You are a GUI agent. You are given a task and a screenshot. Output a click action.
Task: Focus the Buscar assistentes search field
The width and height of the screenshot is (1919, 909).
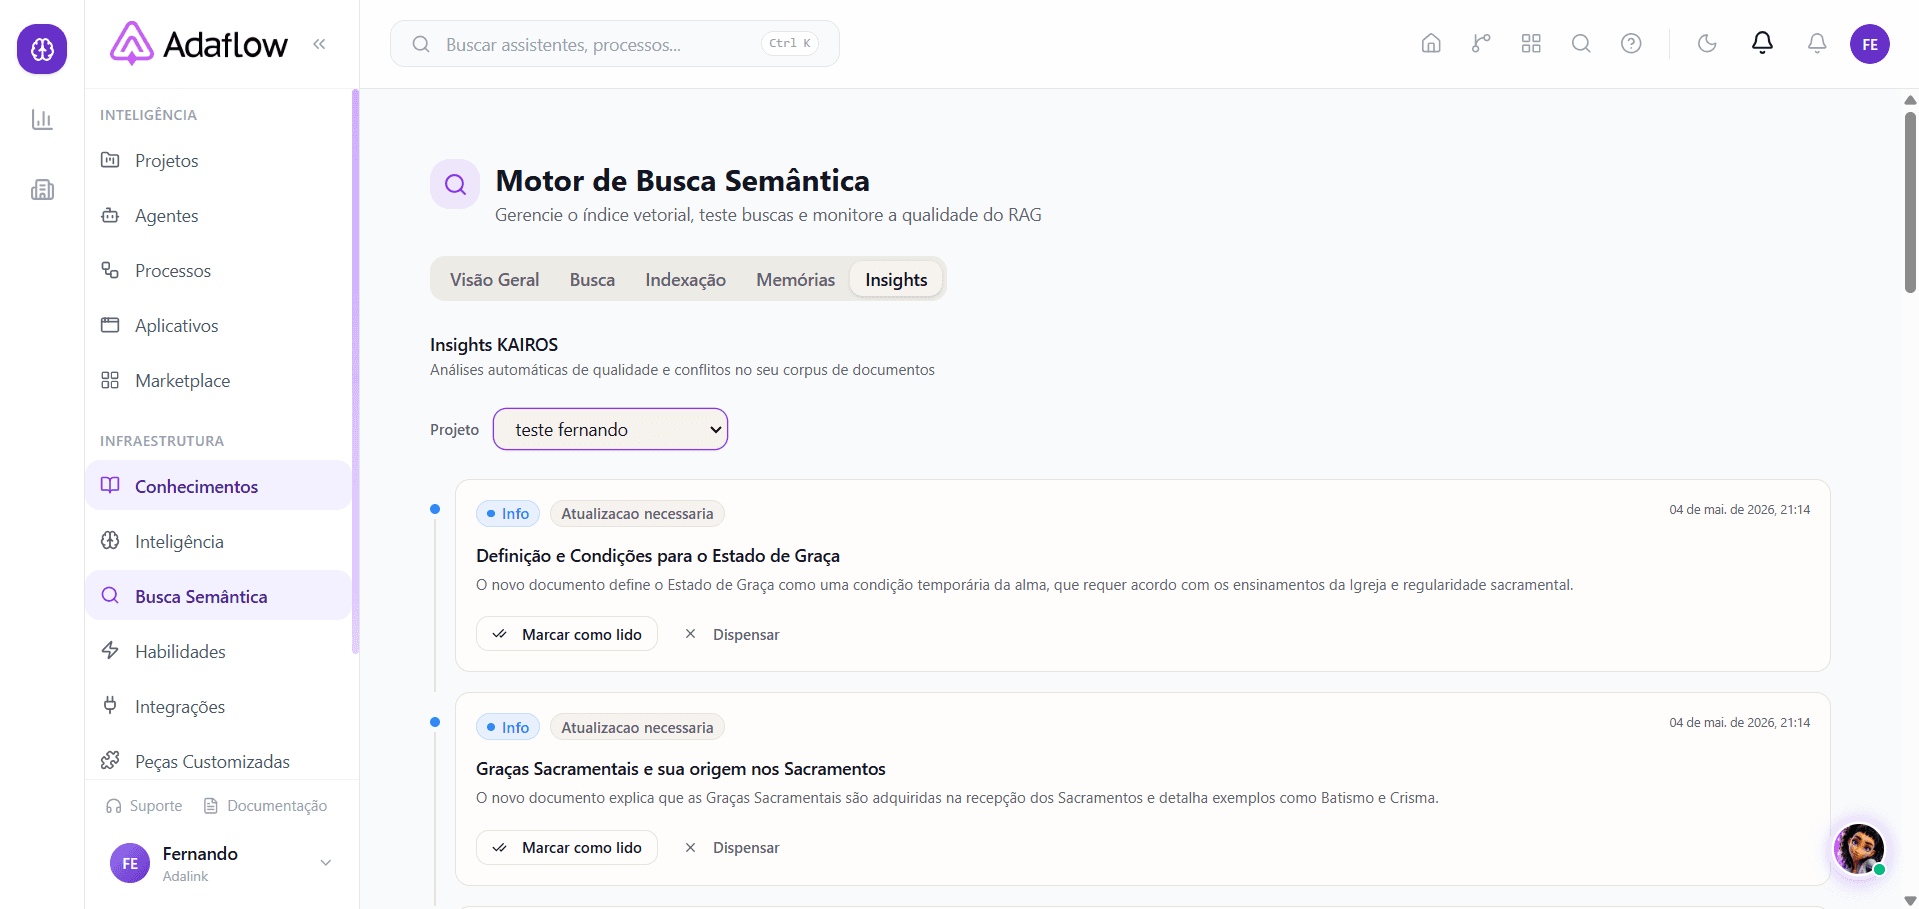(614, 44)
